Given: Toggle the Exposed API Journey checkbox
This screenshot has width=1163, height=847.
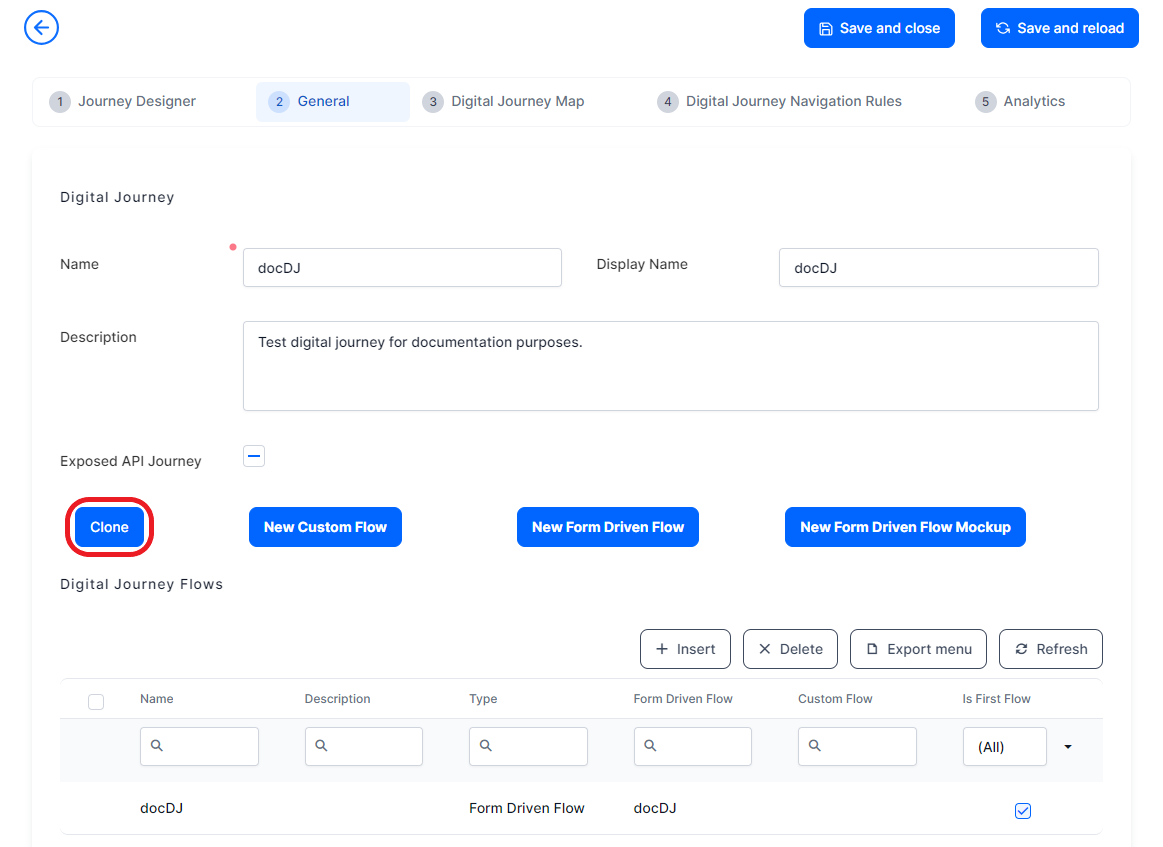Looking at the screenshot, I should (254, 457).
